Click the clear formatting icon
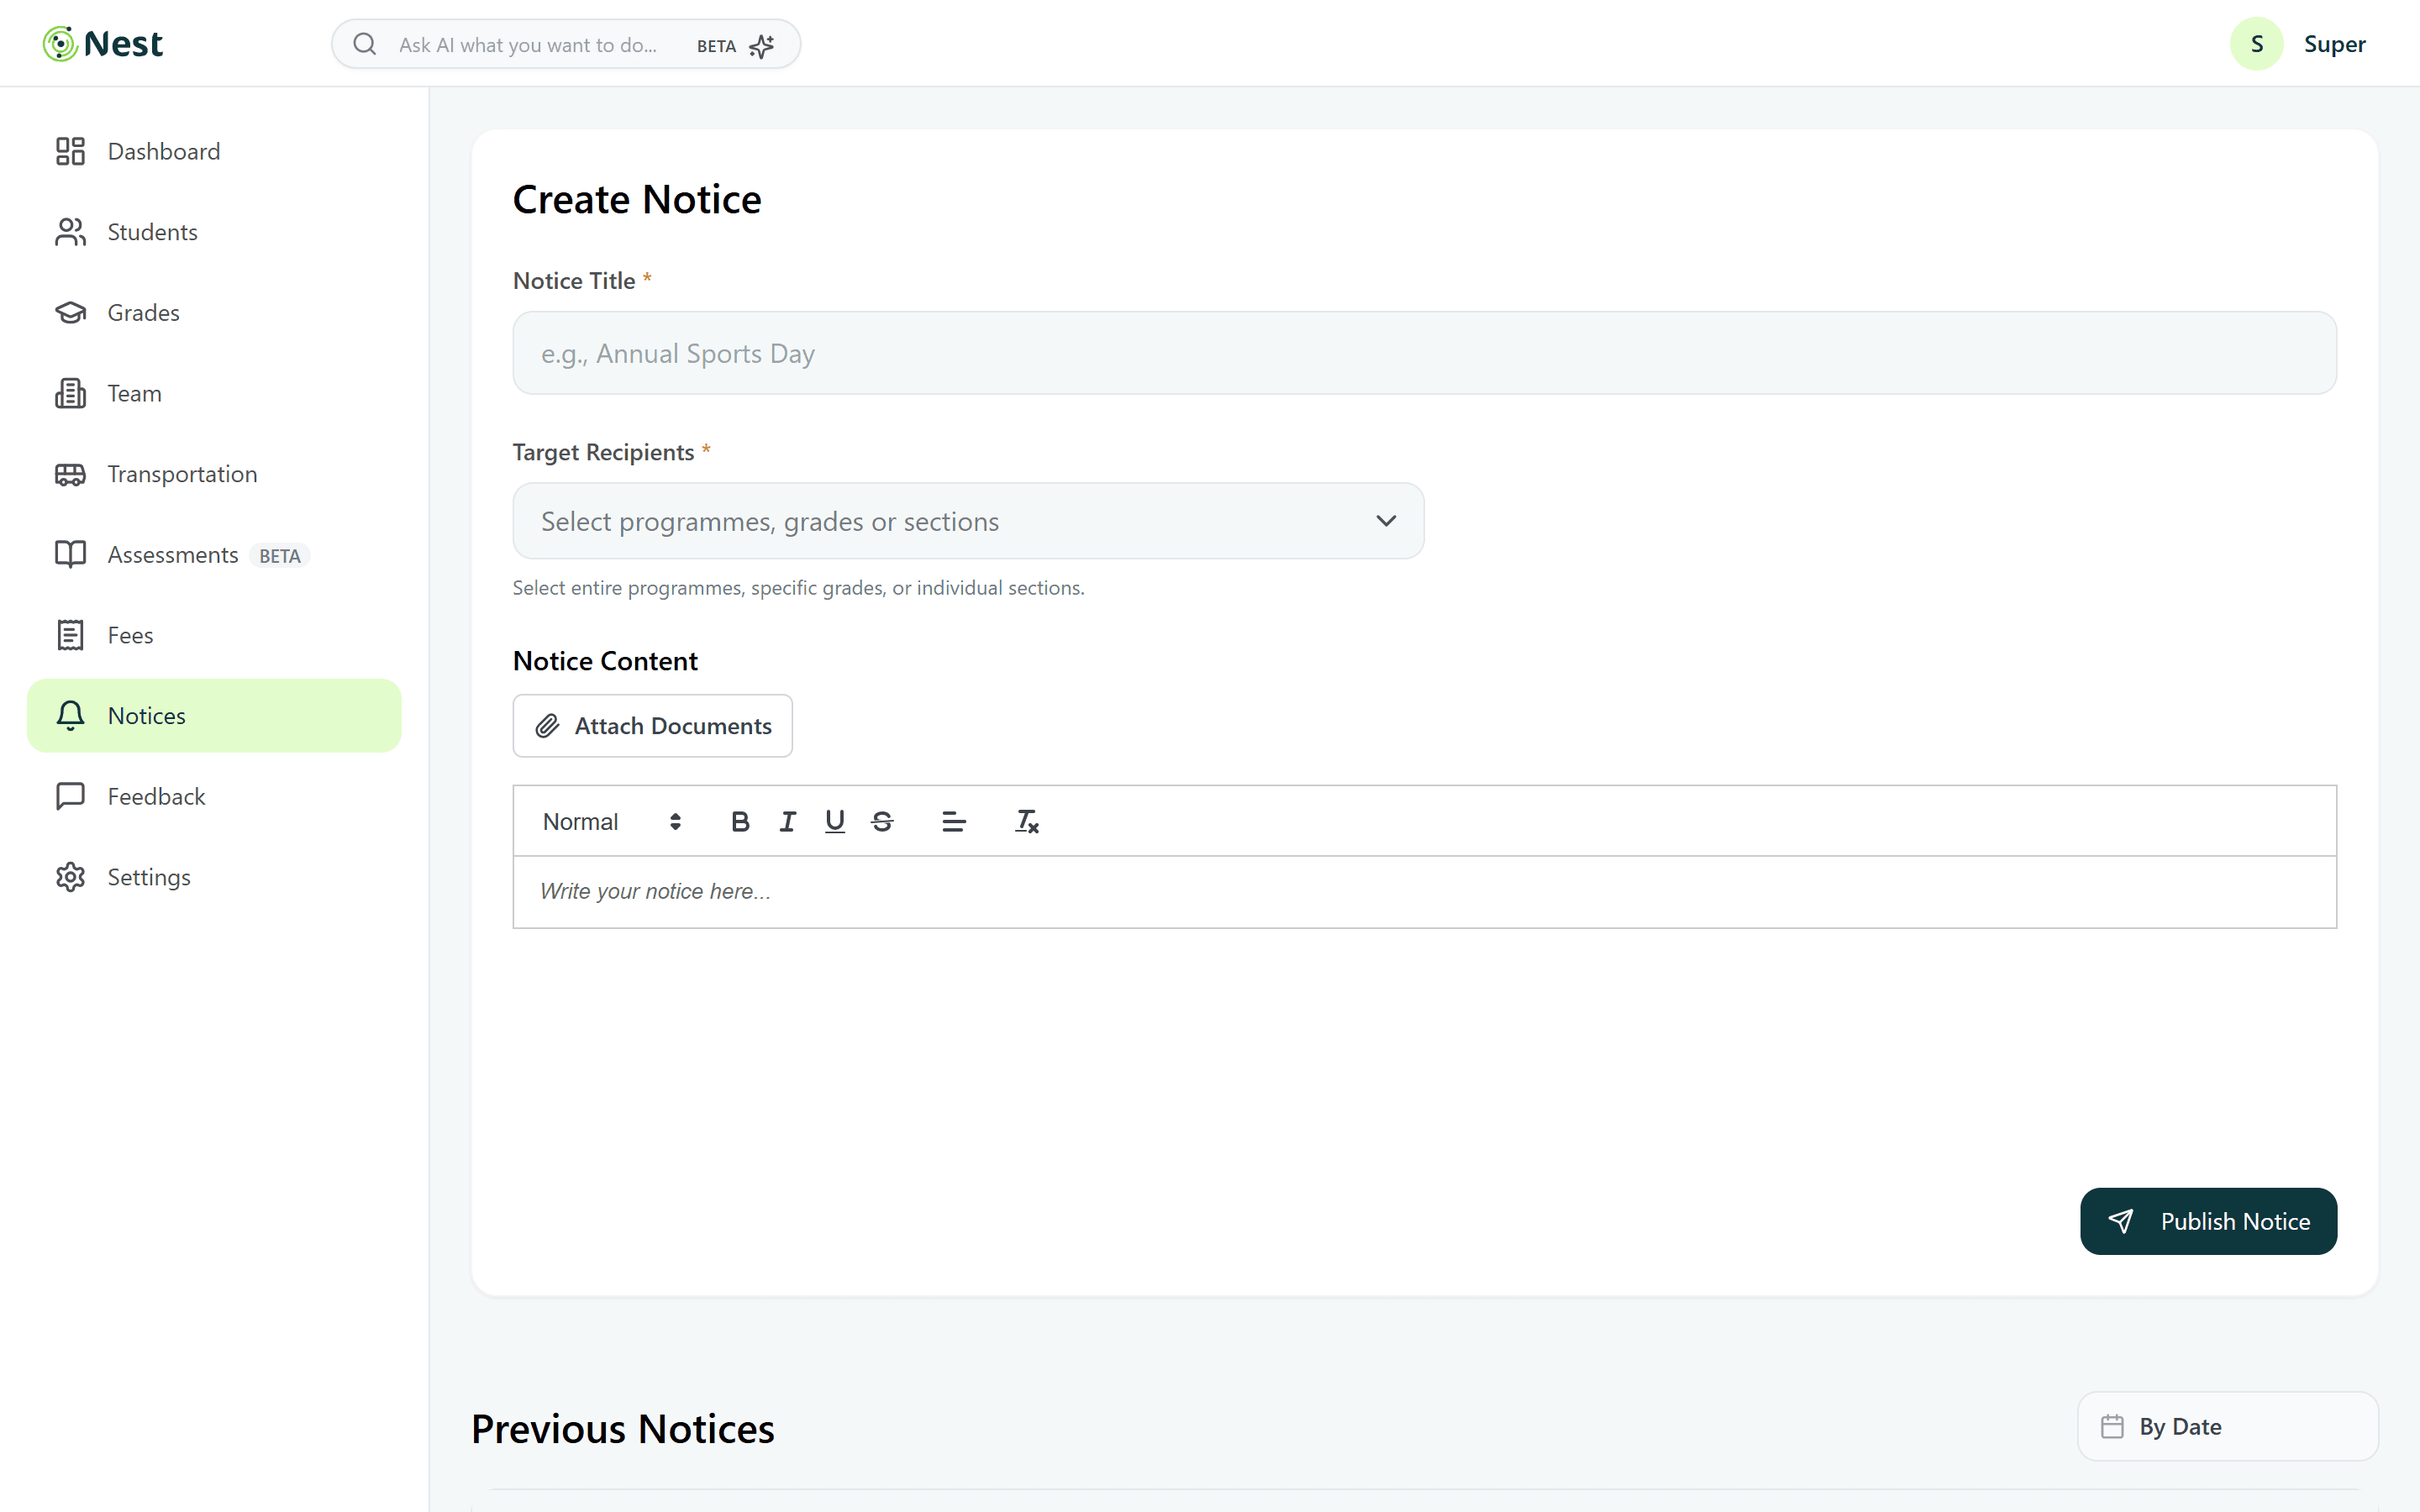 click(1027, 822)
